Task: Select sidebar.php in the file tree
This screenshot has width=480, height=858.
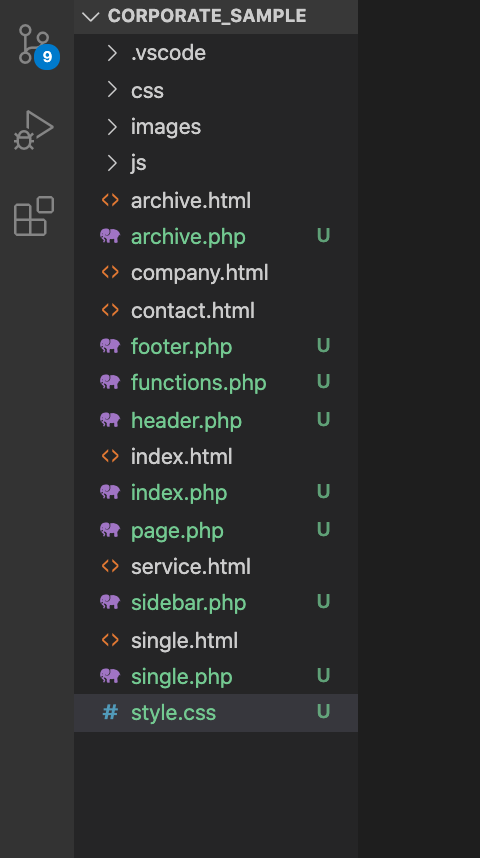Action: click(216, 602)
